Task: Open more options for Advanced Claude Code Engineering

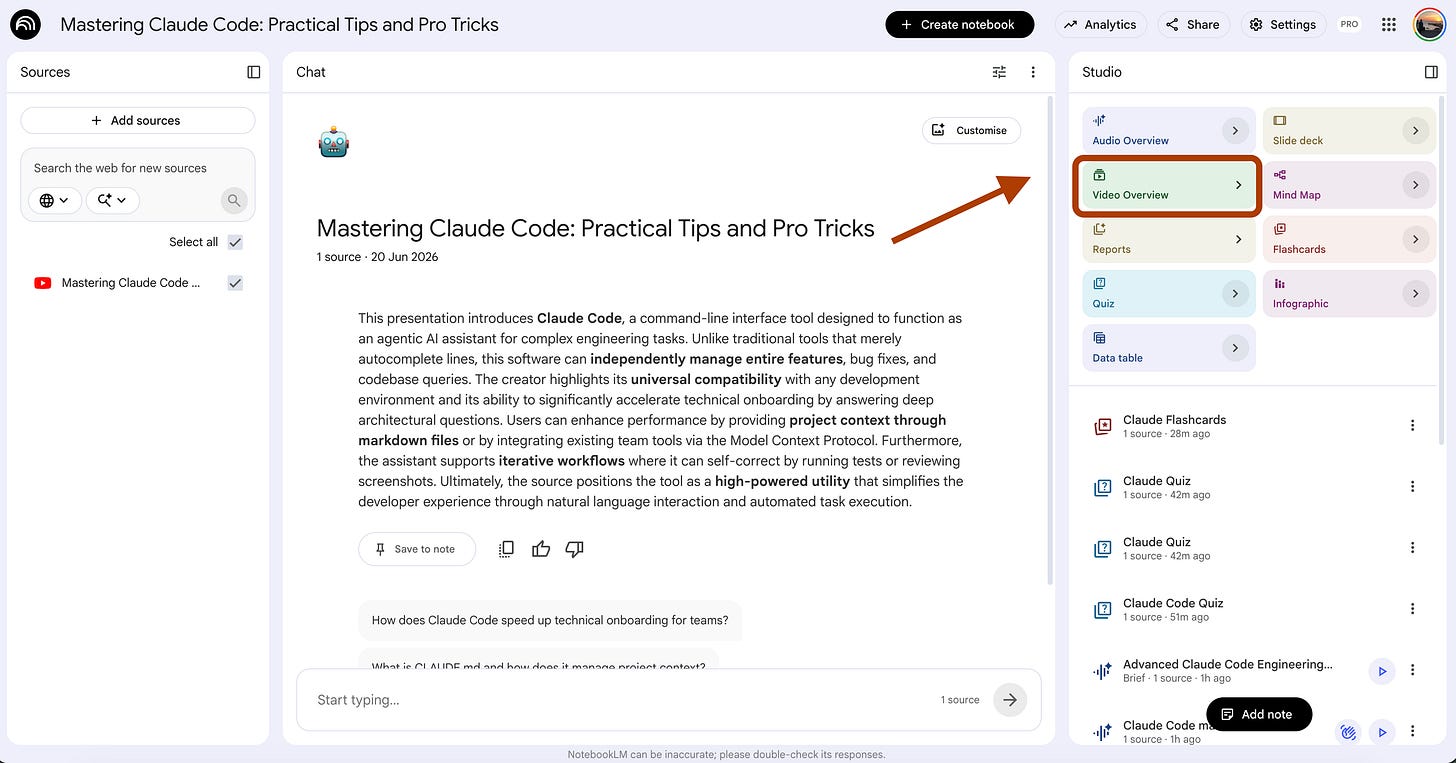Action: 1413,671
